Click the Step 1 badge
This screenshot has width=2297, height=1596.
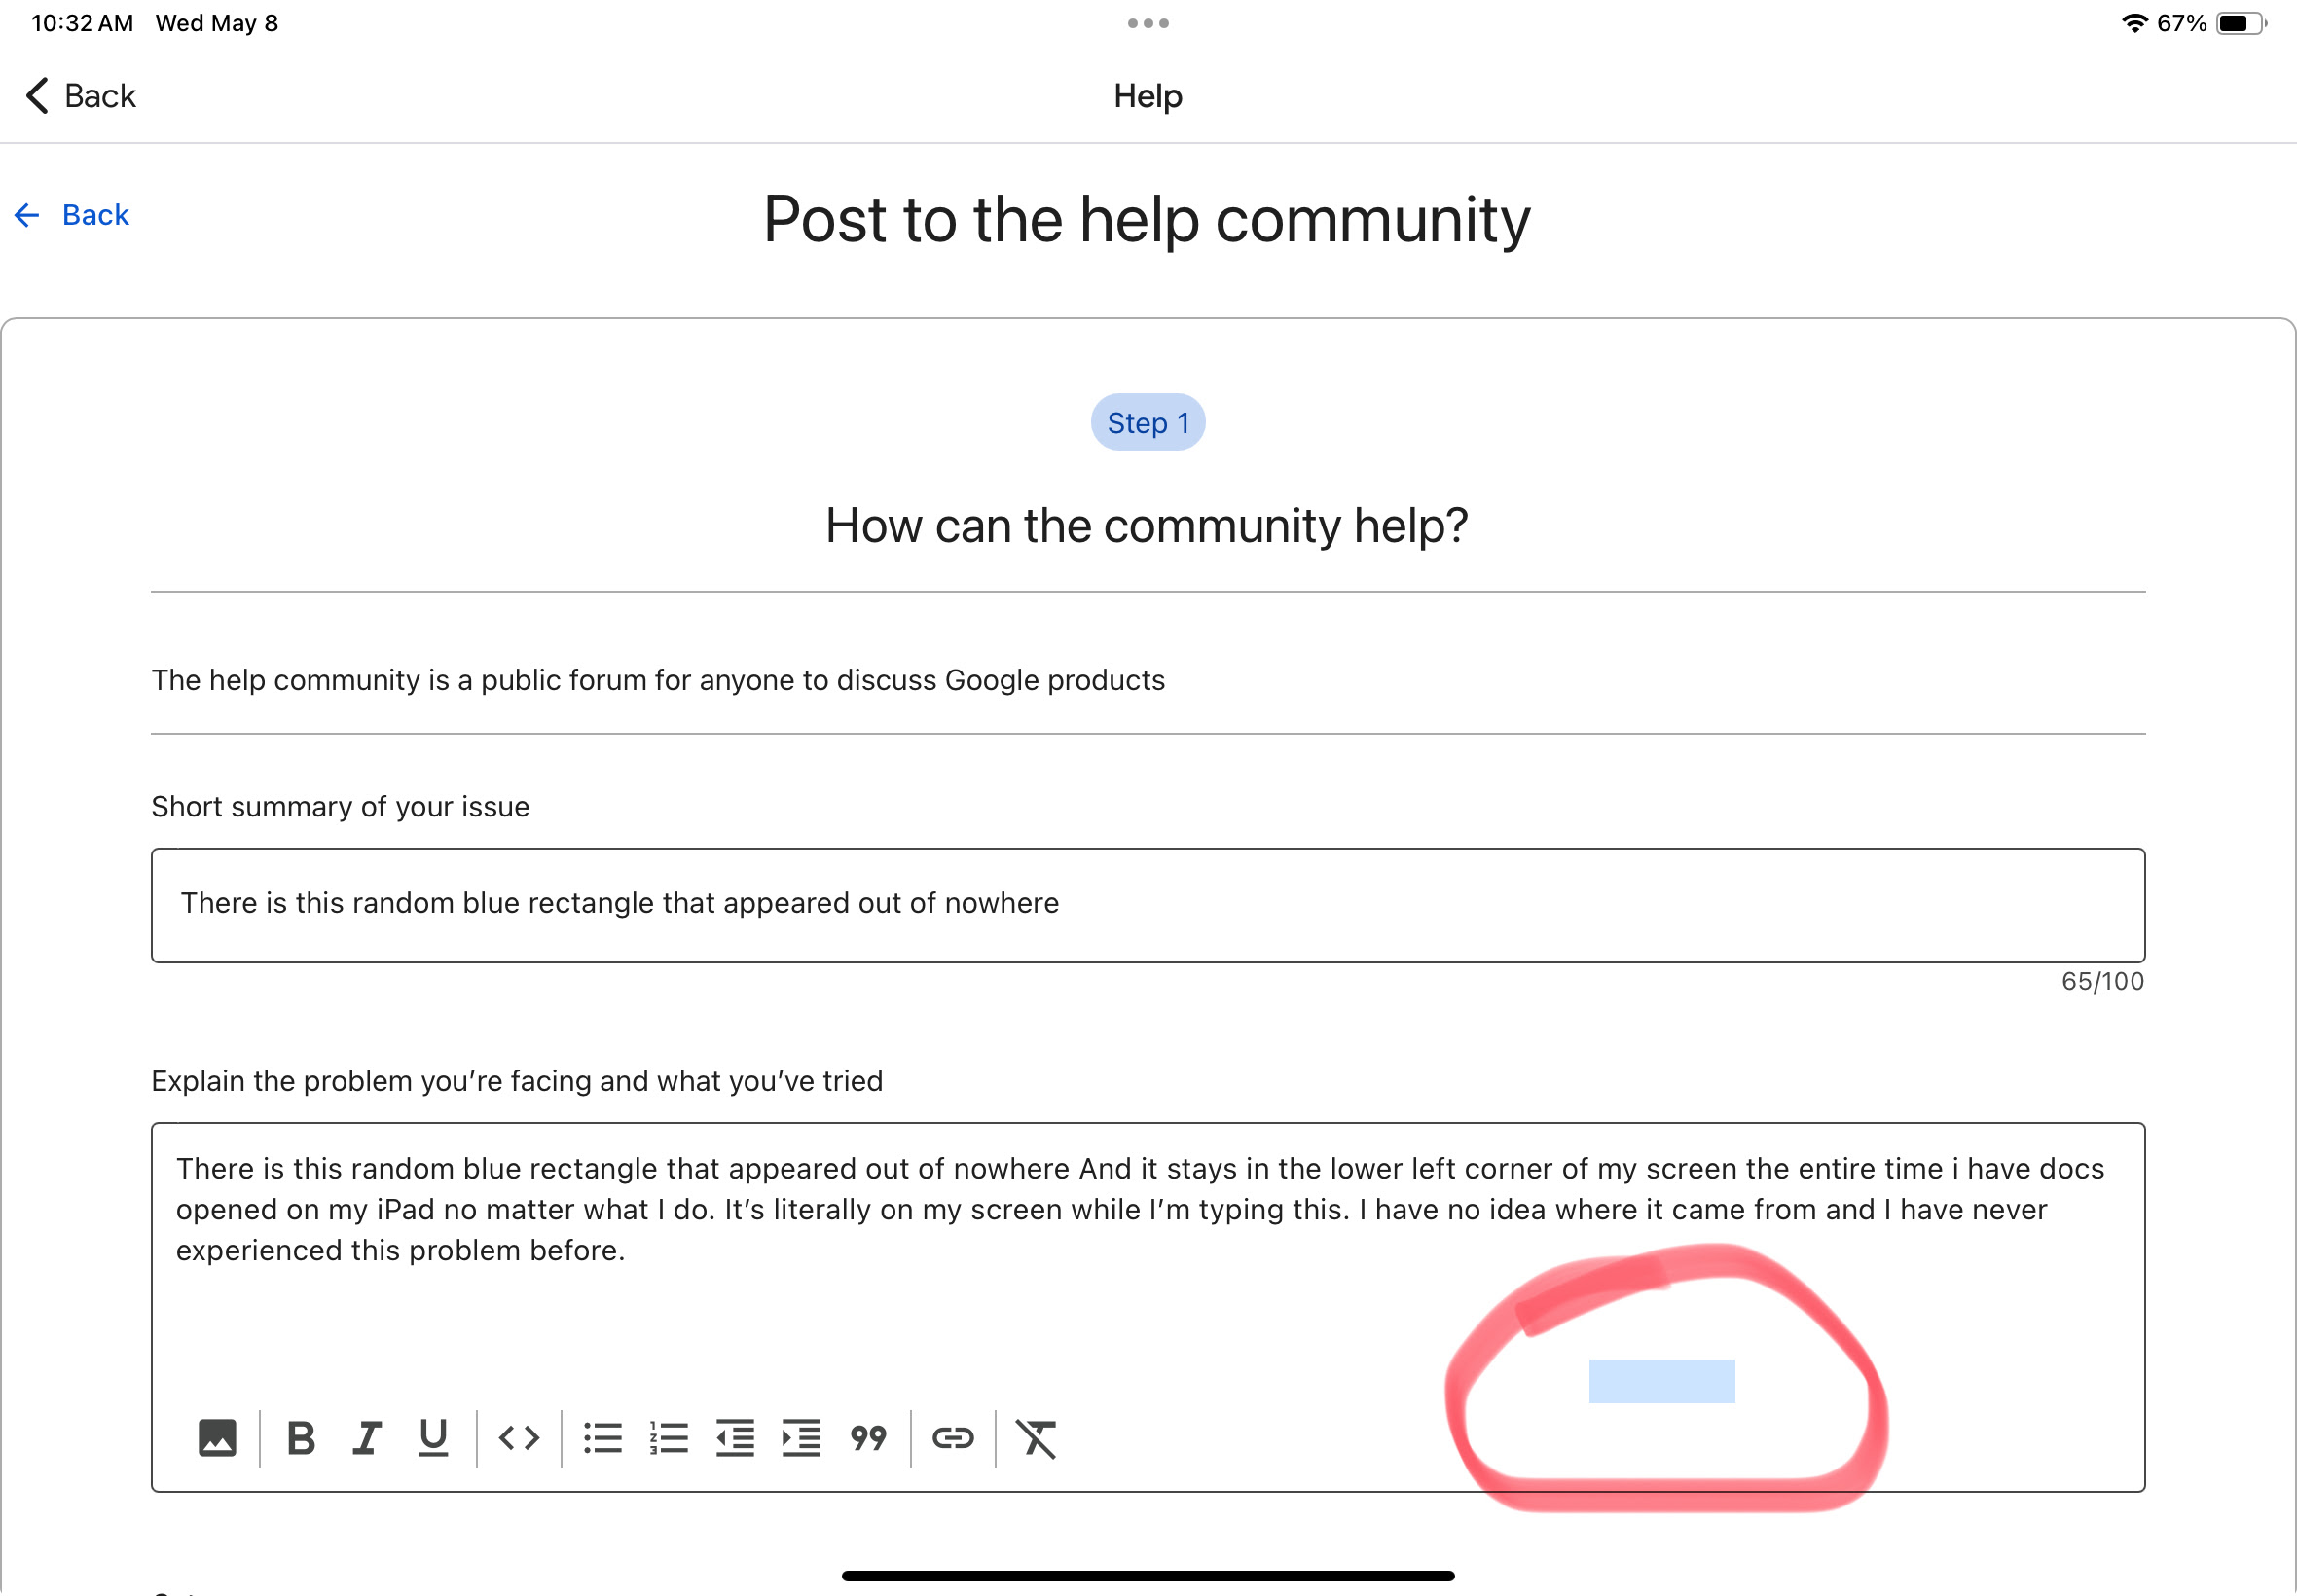point(1147,423)
